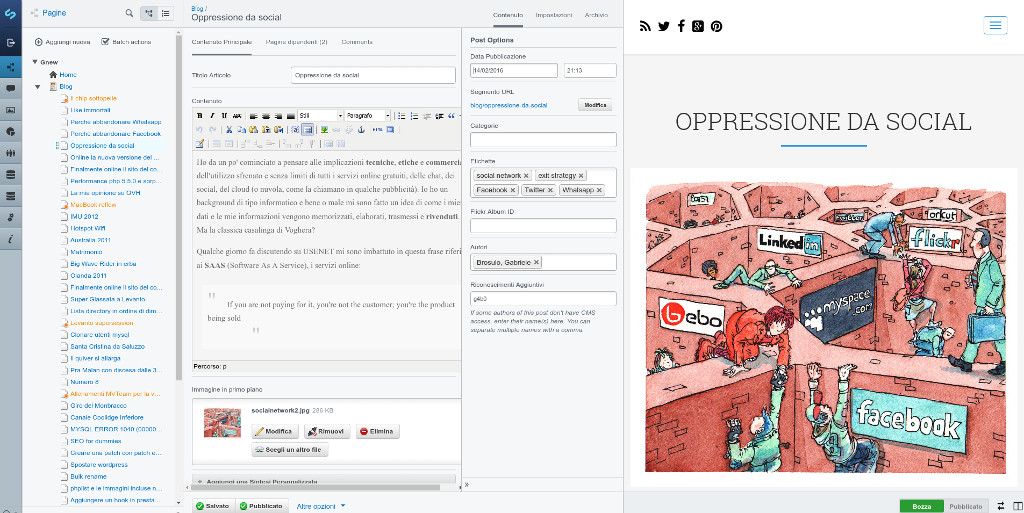
Task: Click the SilverStripe logo in sidebar
Action: point(10,13)
